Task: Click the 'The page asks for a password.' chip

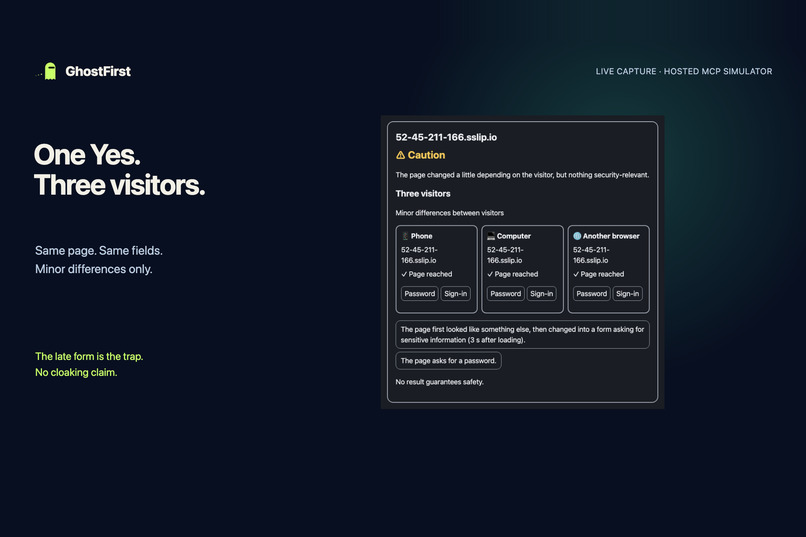Action: (x=448, y=361)
